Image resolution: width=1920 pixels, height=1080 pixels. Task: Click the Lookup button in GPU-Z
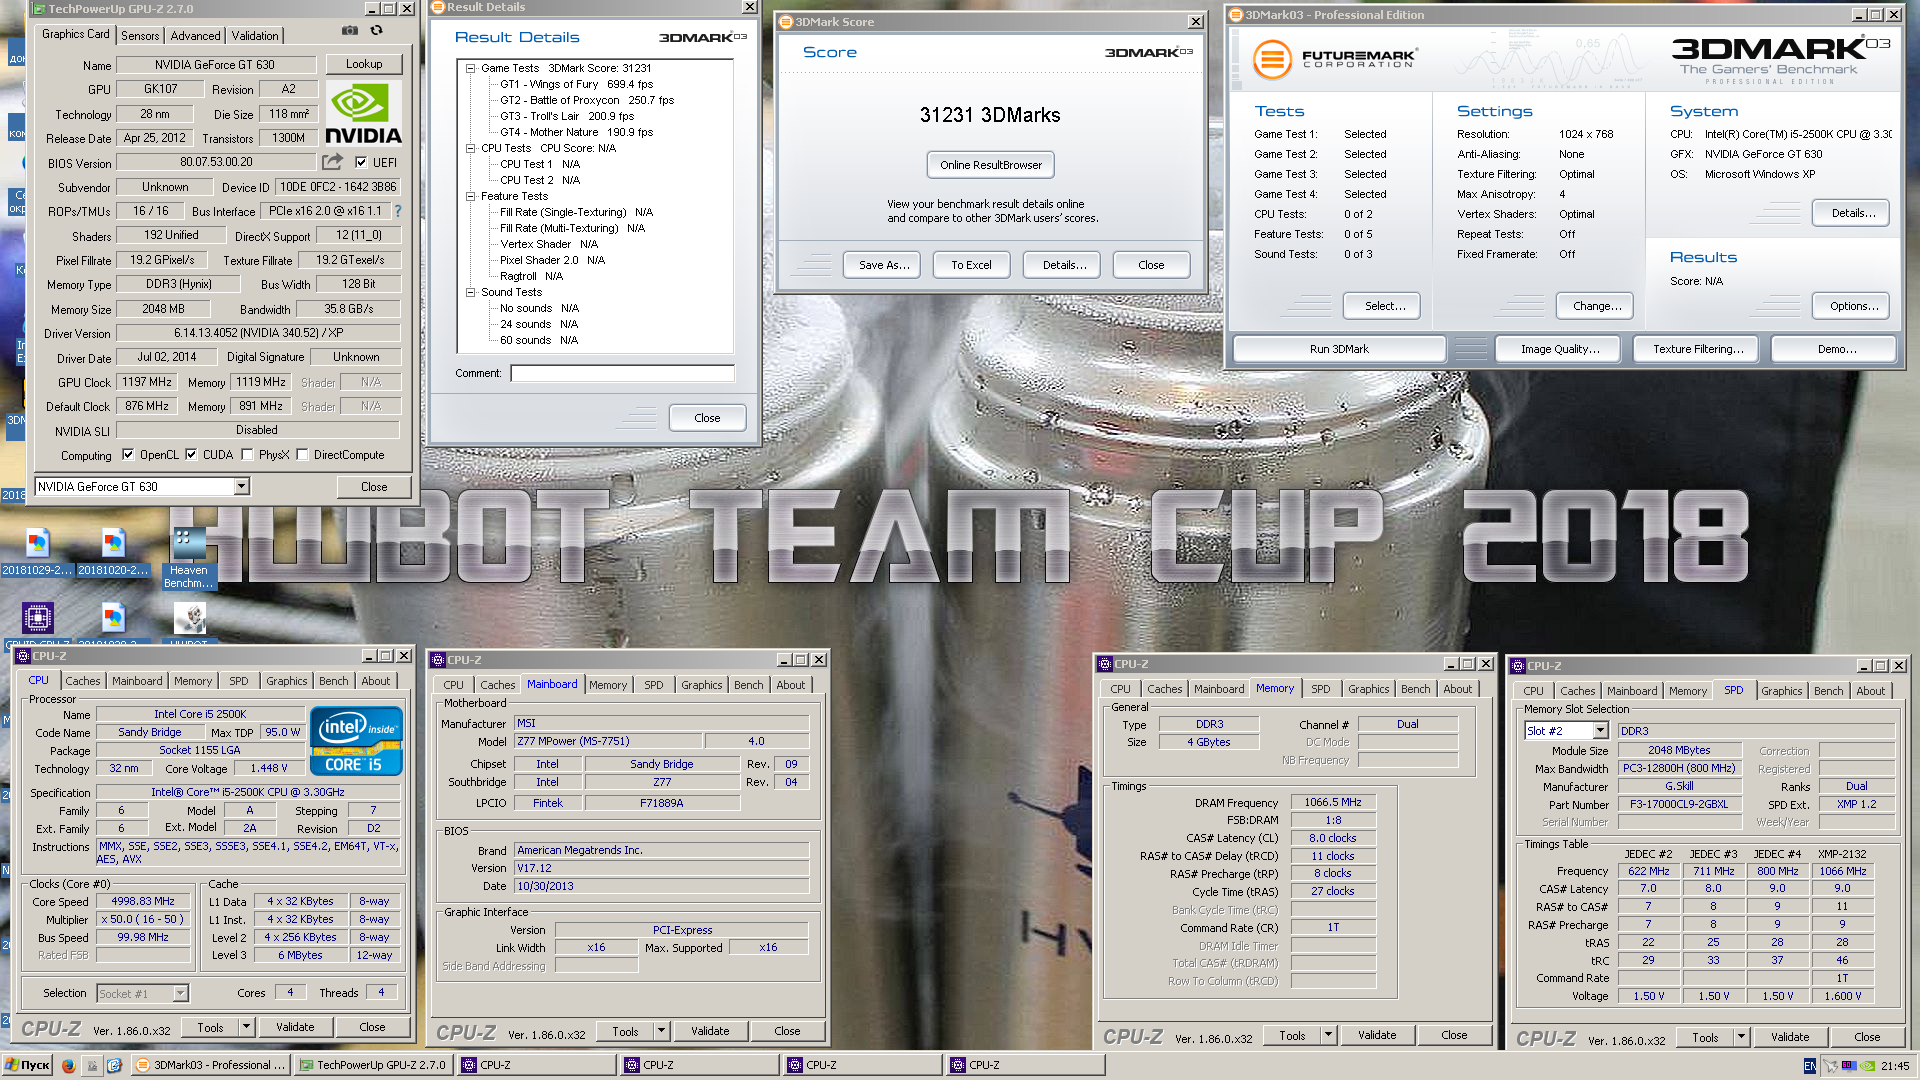364,64
